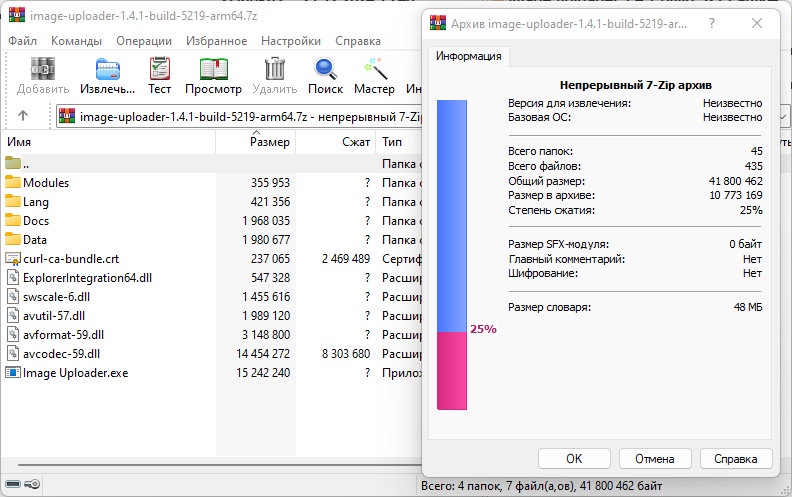
Task: Click the Добавить toolbar icon
Action: tap(43, 69)
